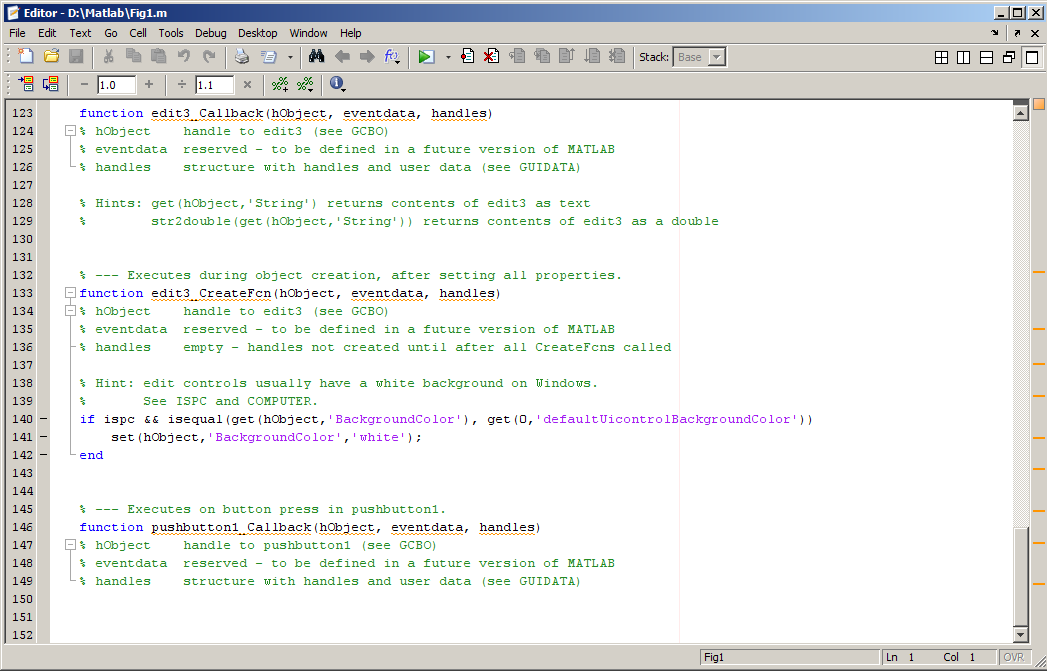Collapse the comment block starting at line 134
1047x671 pixels.
(69, 311)
